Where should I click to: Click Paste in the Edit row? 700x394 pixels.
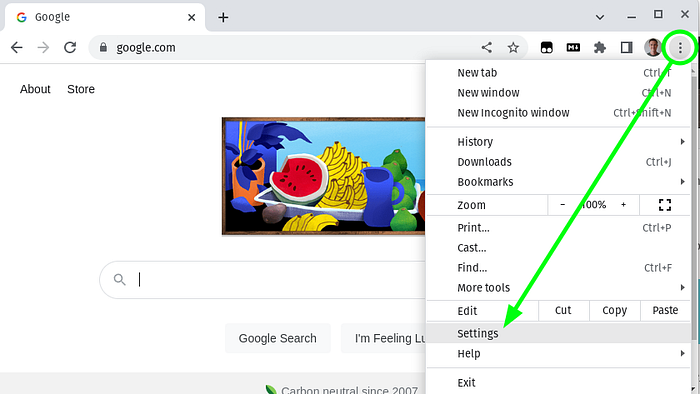(x=665, y=311)
